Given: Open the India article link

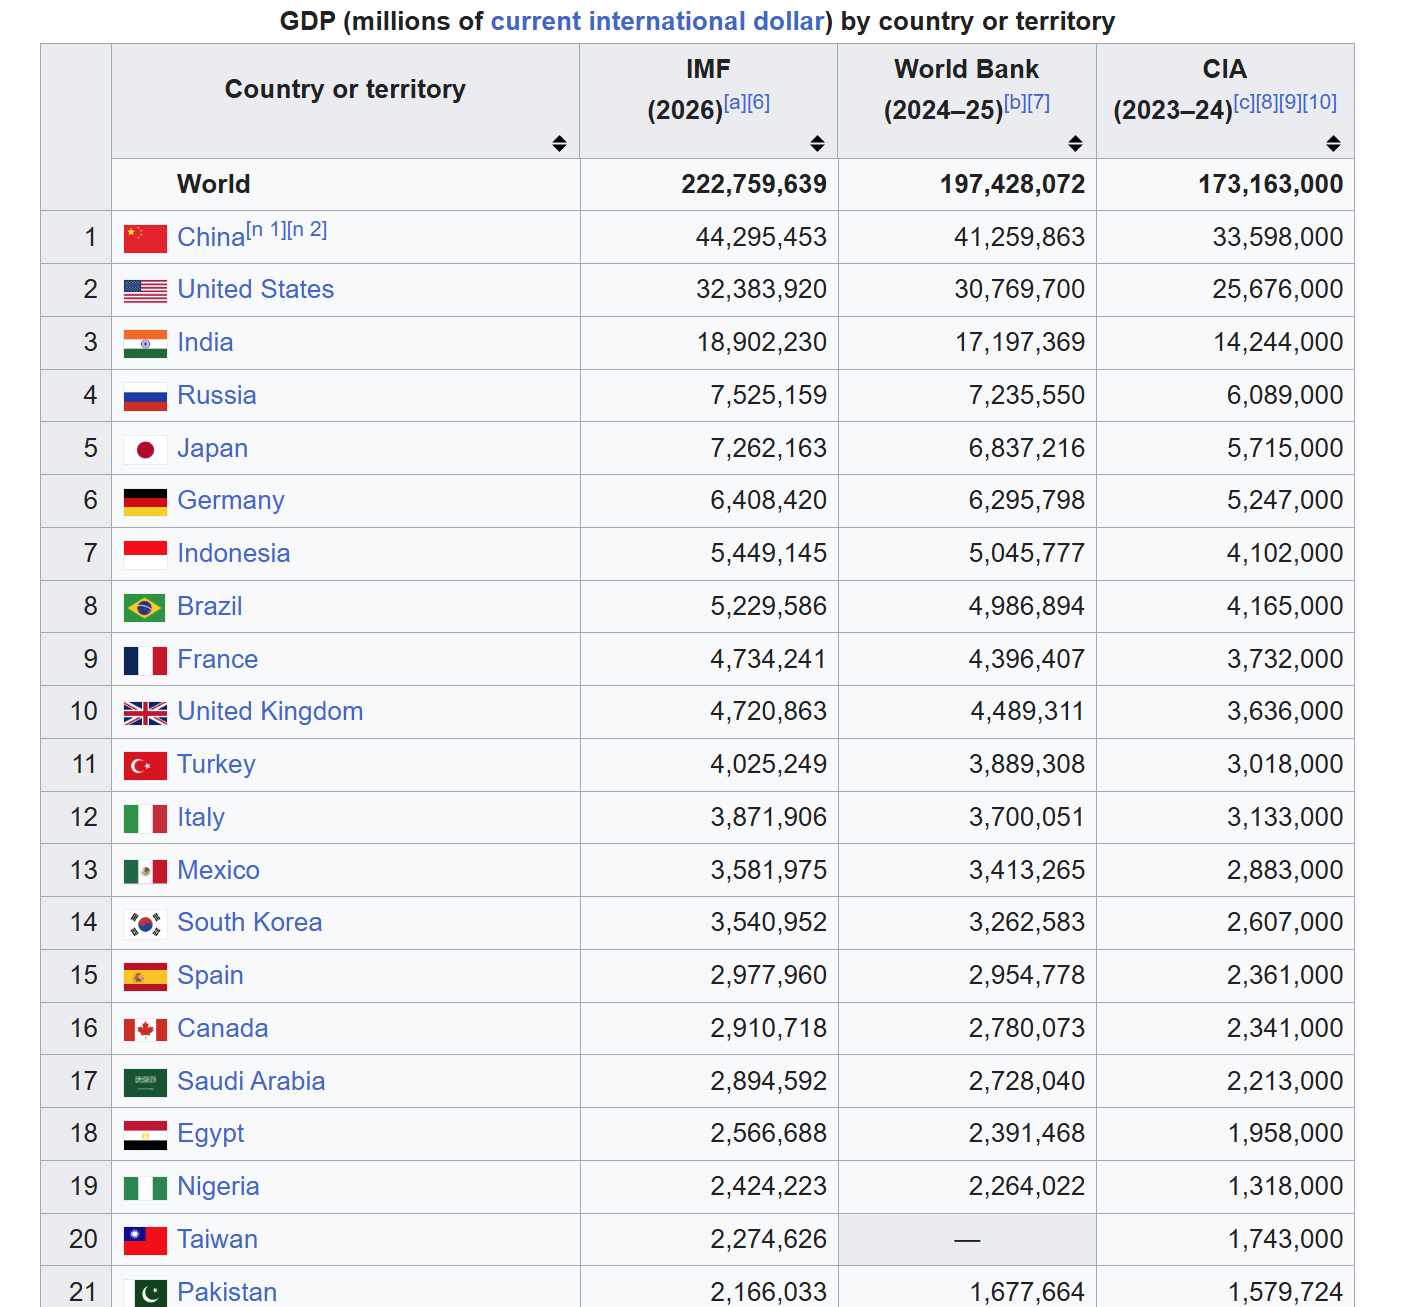Looking at the screenshot, I should click(x=205, y=342).
